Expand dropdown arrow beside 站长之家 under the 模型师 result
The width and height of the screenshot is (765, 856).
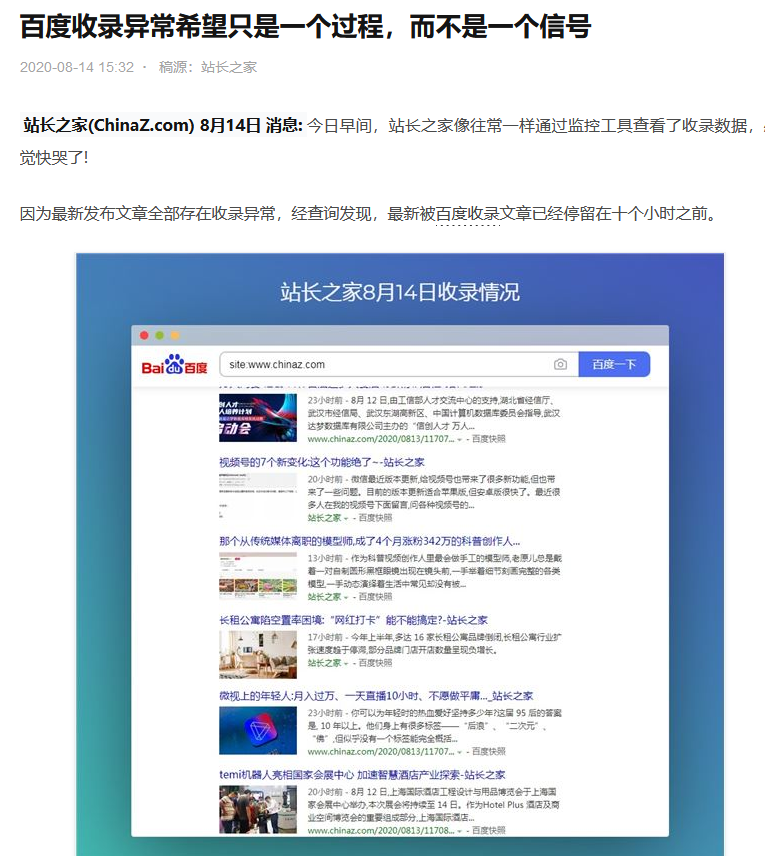[x=346, y=597]
